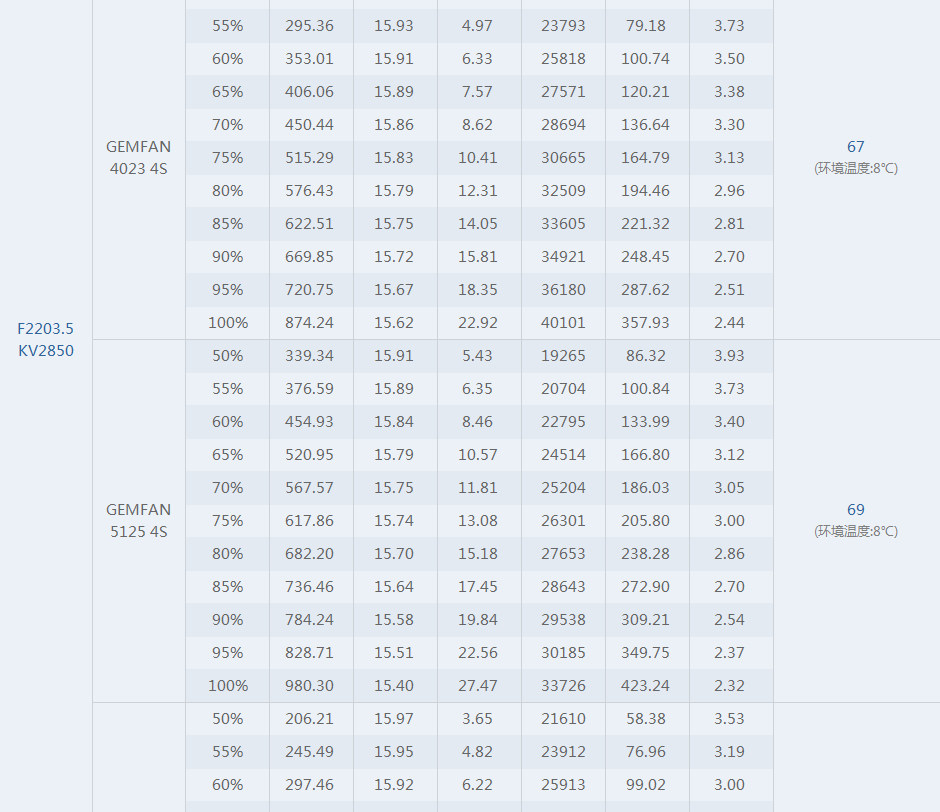Select the RPM cell showing 19265
This screenshot has height=812, width=940.
point(562,356)
